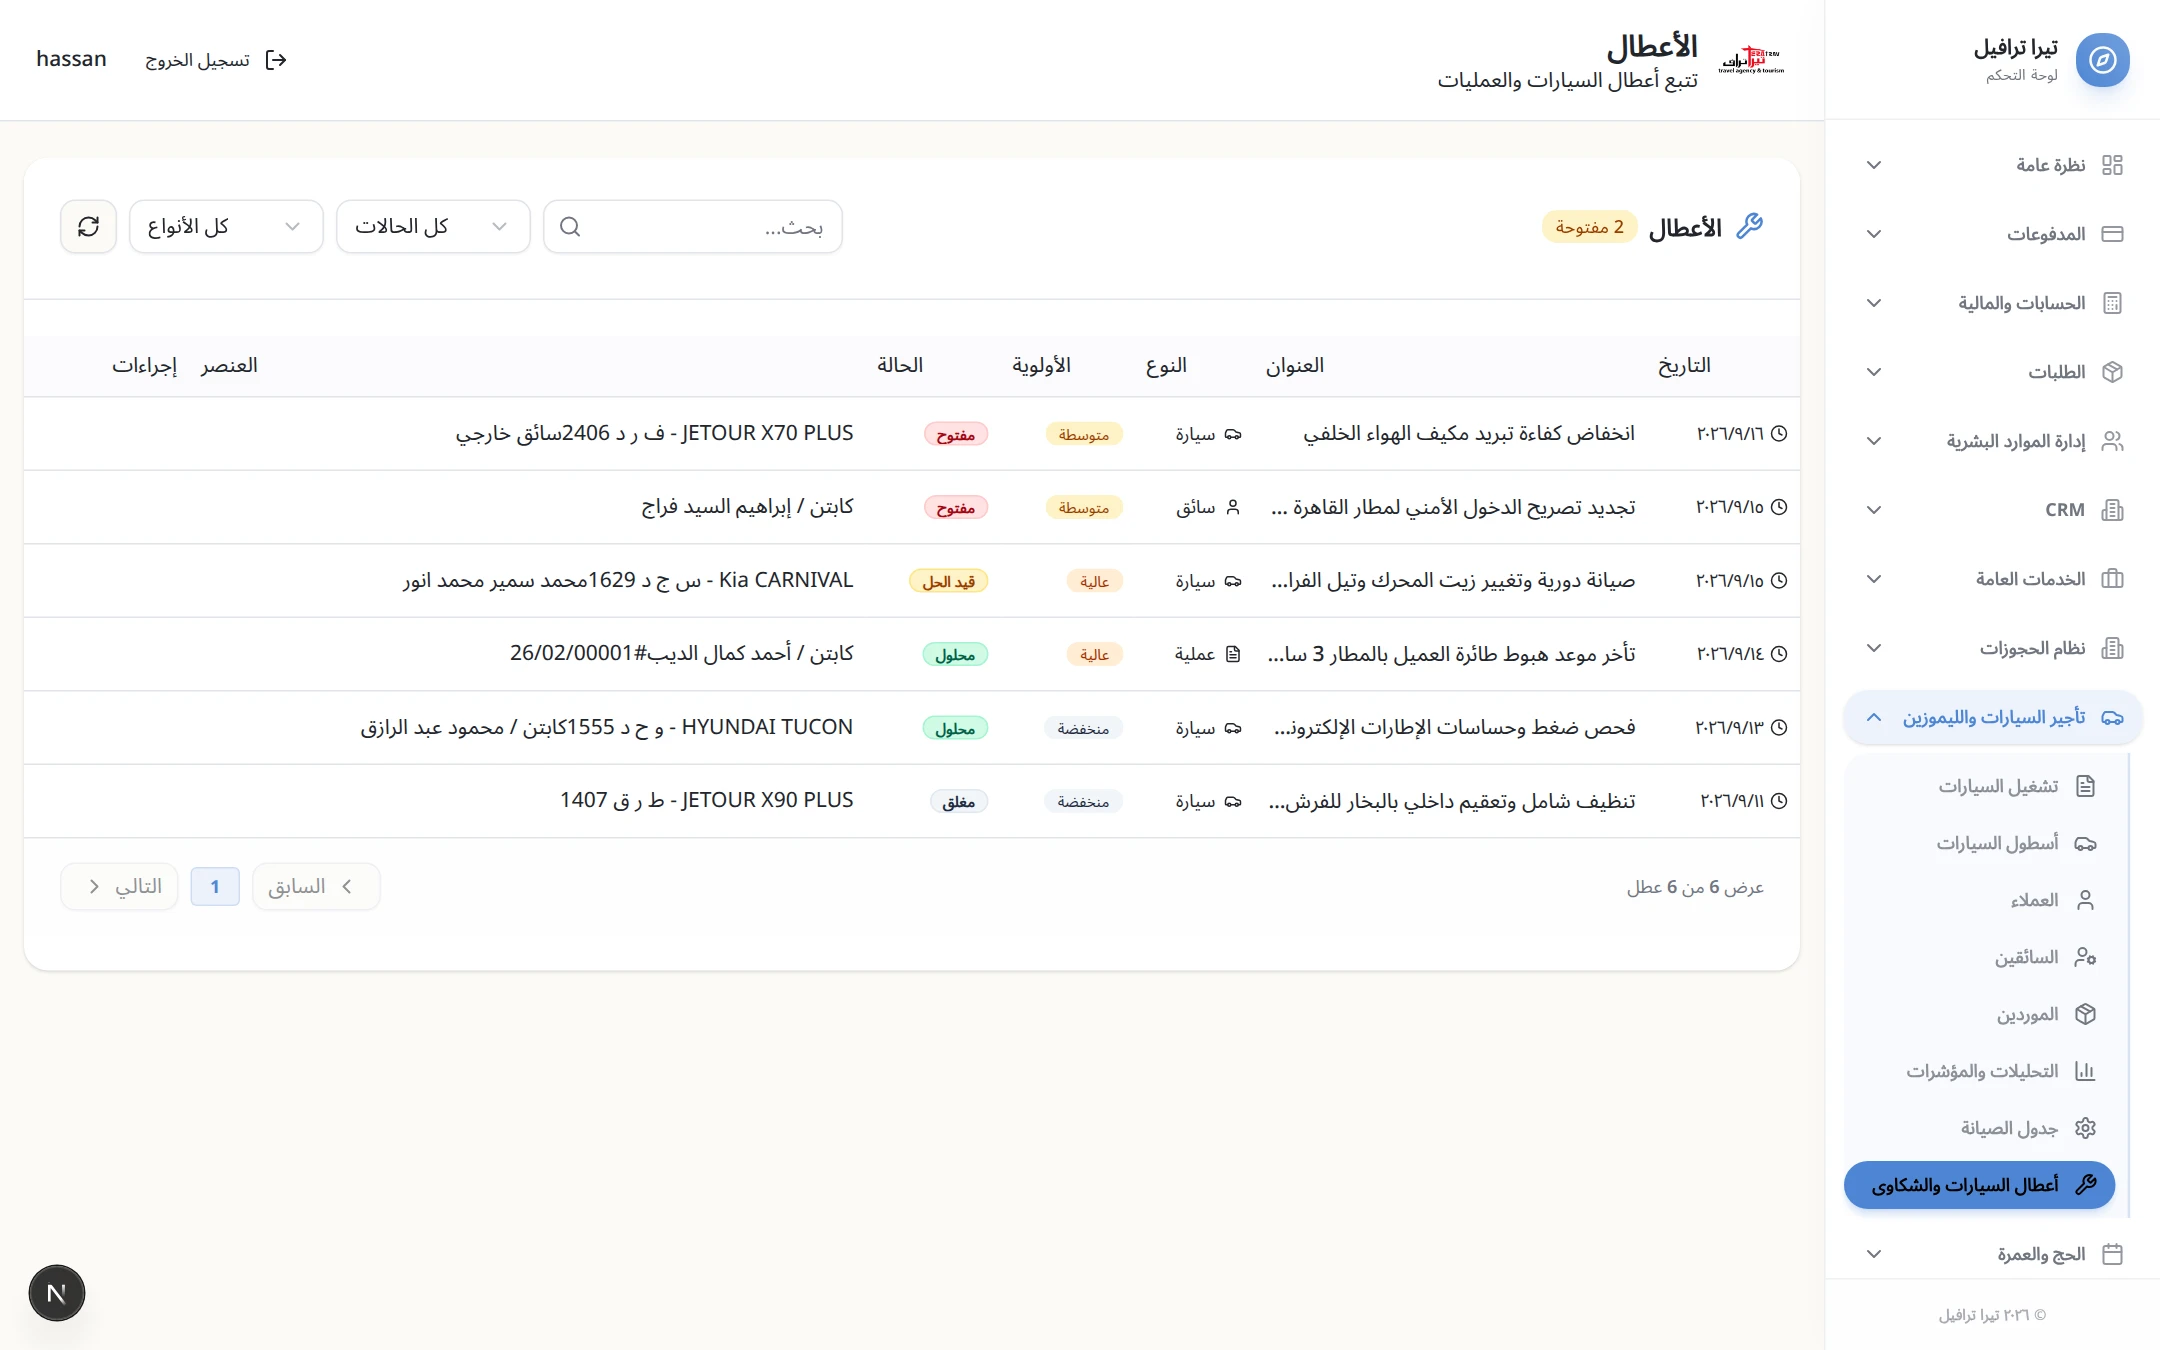
Task: Open التحليلات والمؤشرات chart icon
Action: click(2085, 1071)
